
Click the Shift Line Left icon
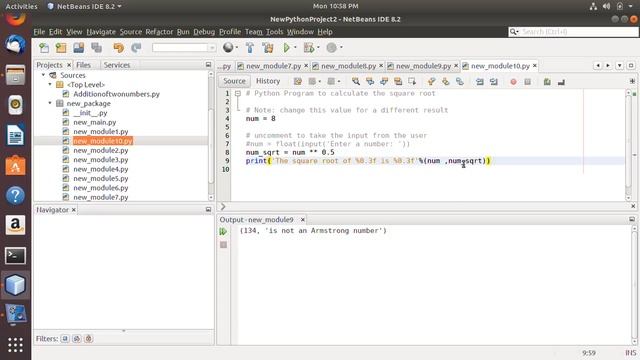pos(480,82)
